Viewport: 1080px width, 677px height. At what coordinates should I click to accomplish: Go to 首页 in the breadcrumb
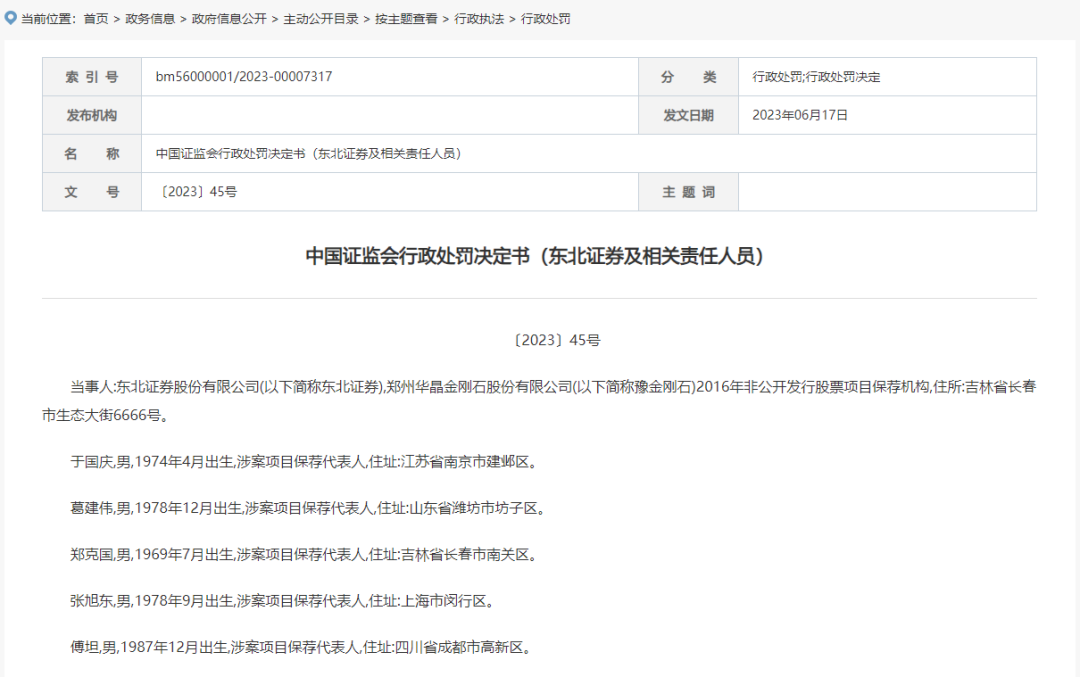click(x=96, y=19)
